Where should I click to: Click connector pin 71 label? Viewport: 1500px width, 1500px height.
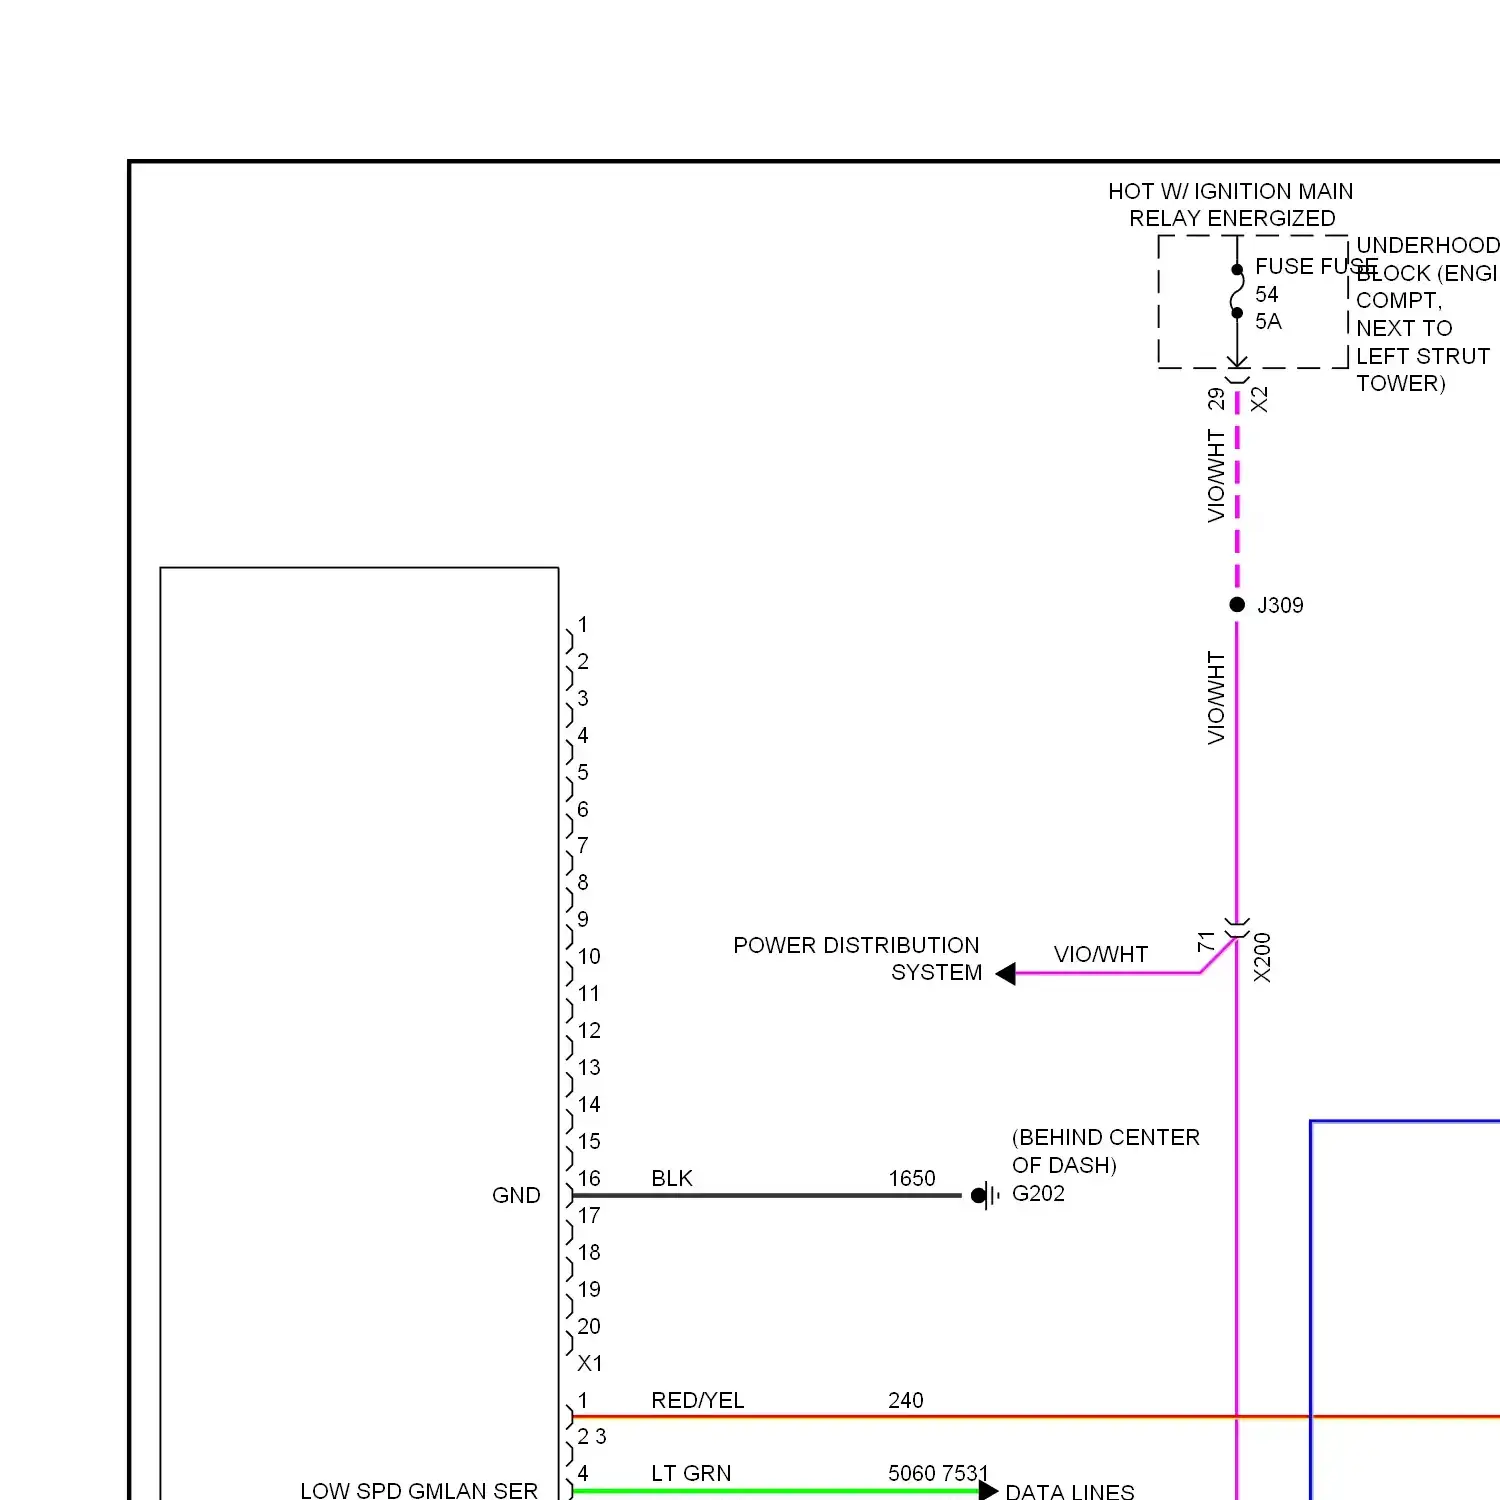[1206, 941]
